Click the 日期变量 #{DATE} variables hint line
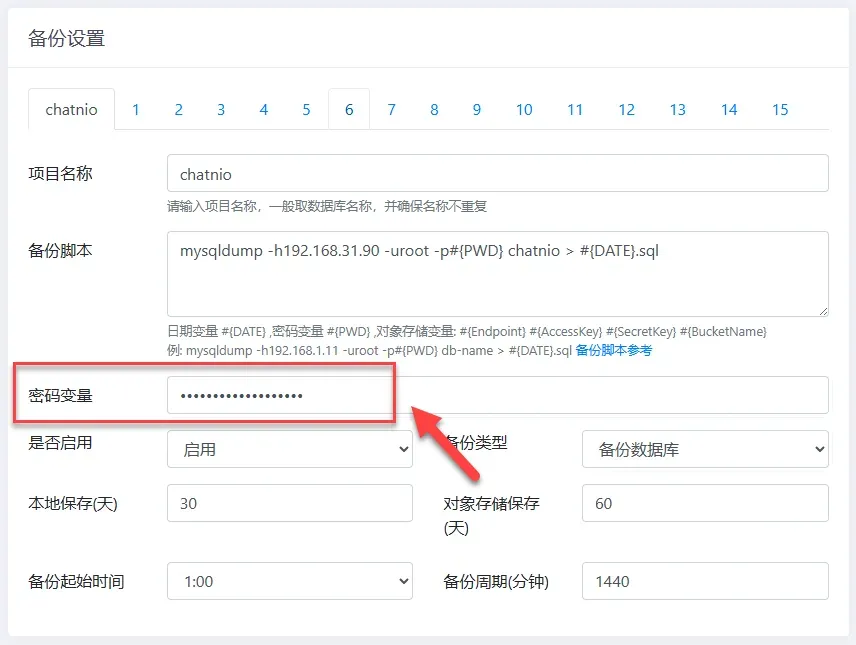856x645 pixels. (x=467, y=332)
